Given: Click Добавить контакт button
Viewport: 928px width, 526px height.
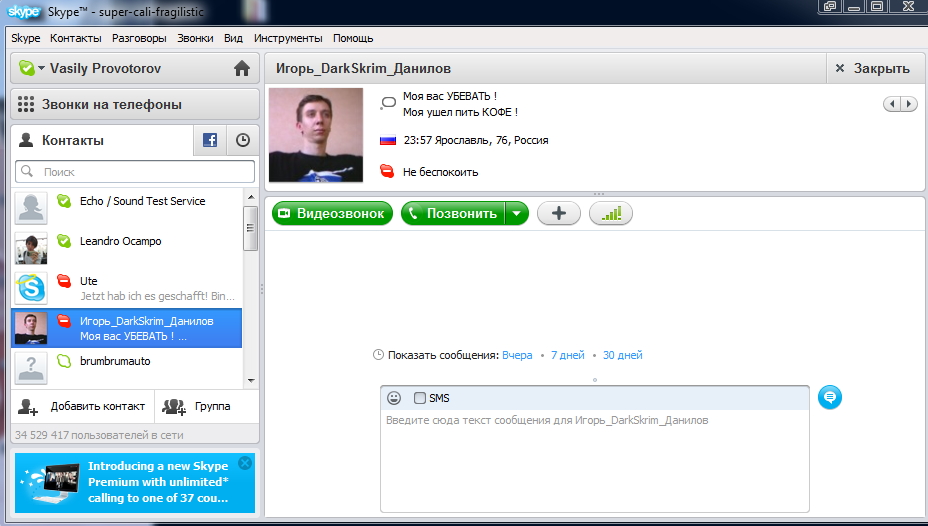Looking at the screenshot, I should point(83,406).
